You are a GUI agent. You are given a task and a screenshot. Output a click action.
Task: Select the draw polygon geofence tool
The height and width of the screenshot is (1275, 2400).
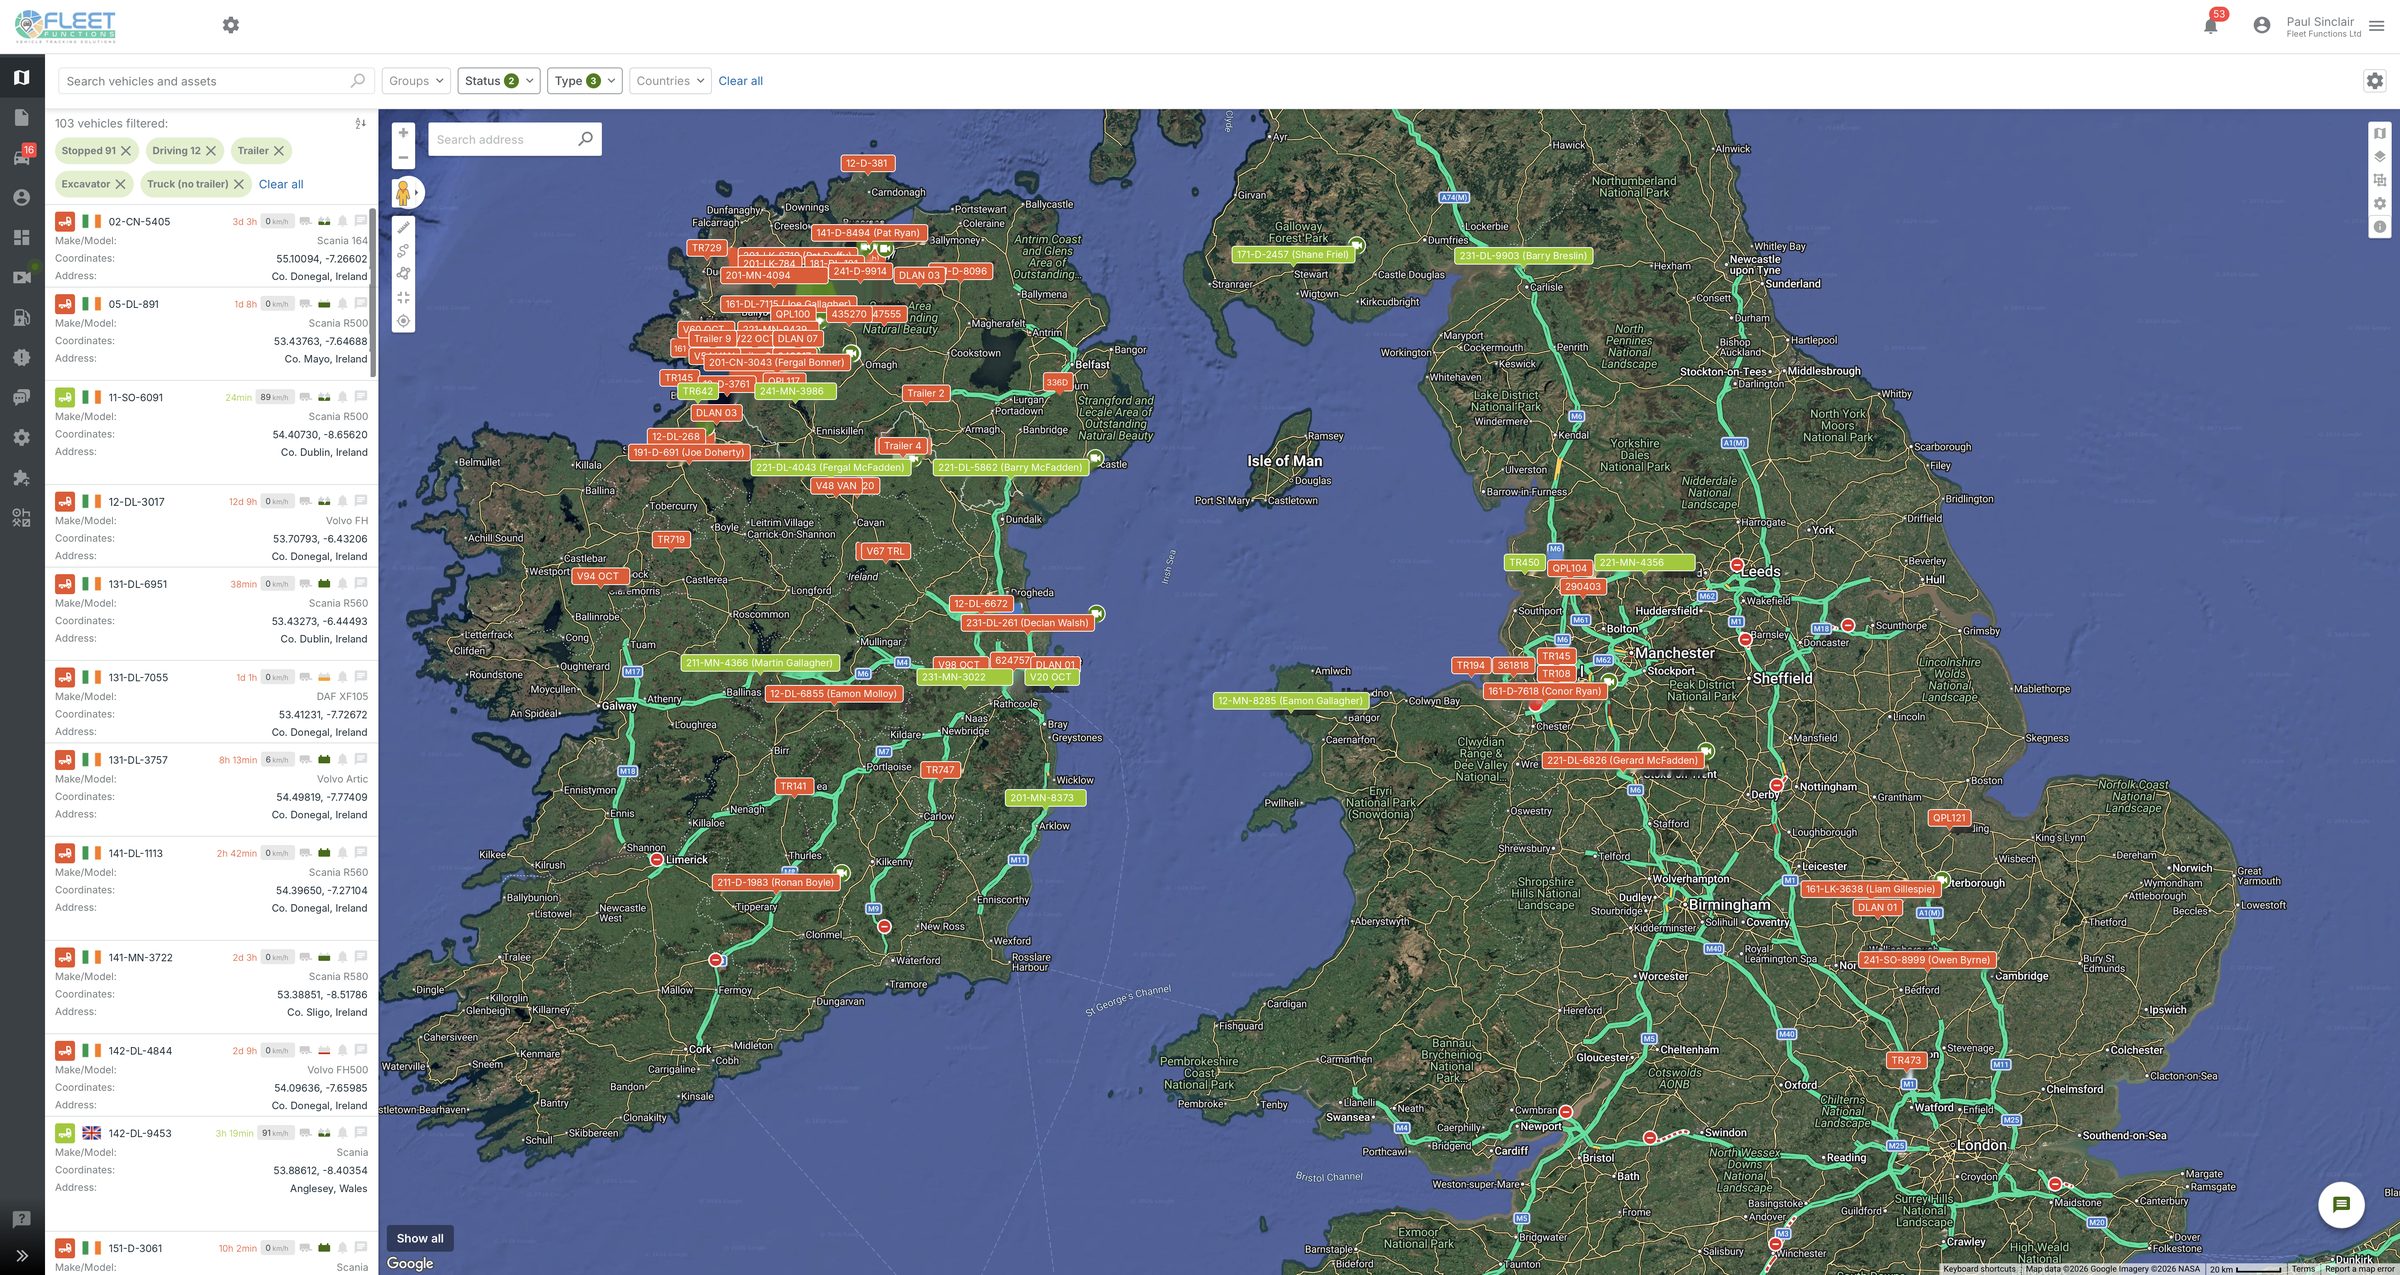click(403, 274)
